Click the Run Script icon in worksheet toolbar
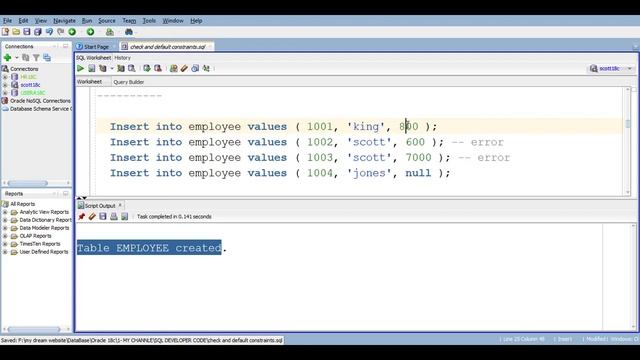The height and width of the screenshot is (360, 640). tap(92, 69)
